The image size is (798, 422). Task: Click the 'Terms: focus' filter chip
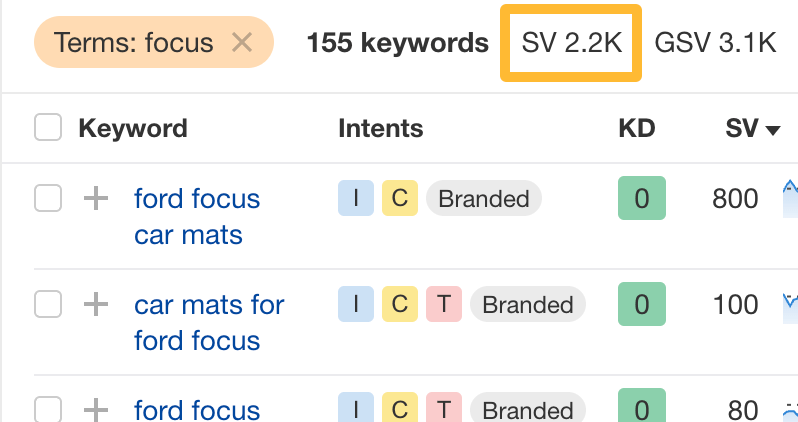click(133, 42)
